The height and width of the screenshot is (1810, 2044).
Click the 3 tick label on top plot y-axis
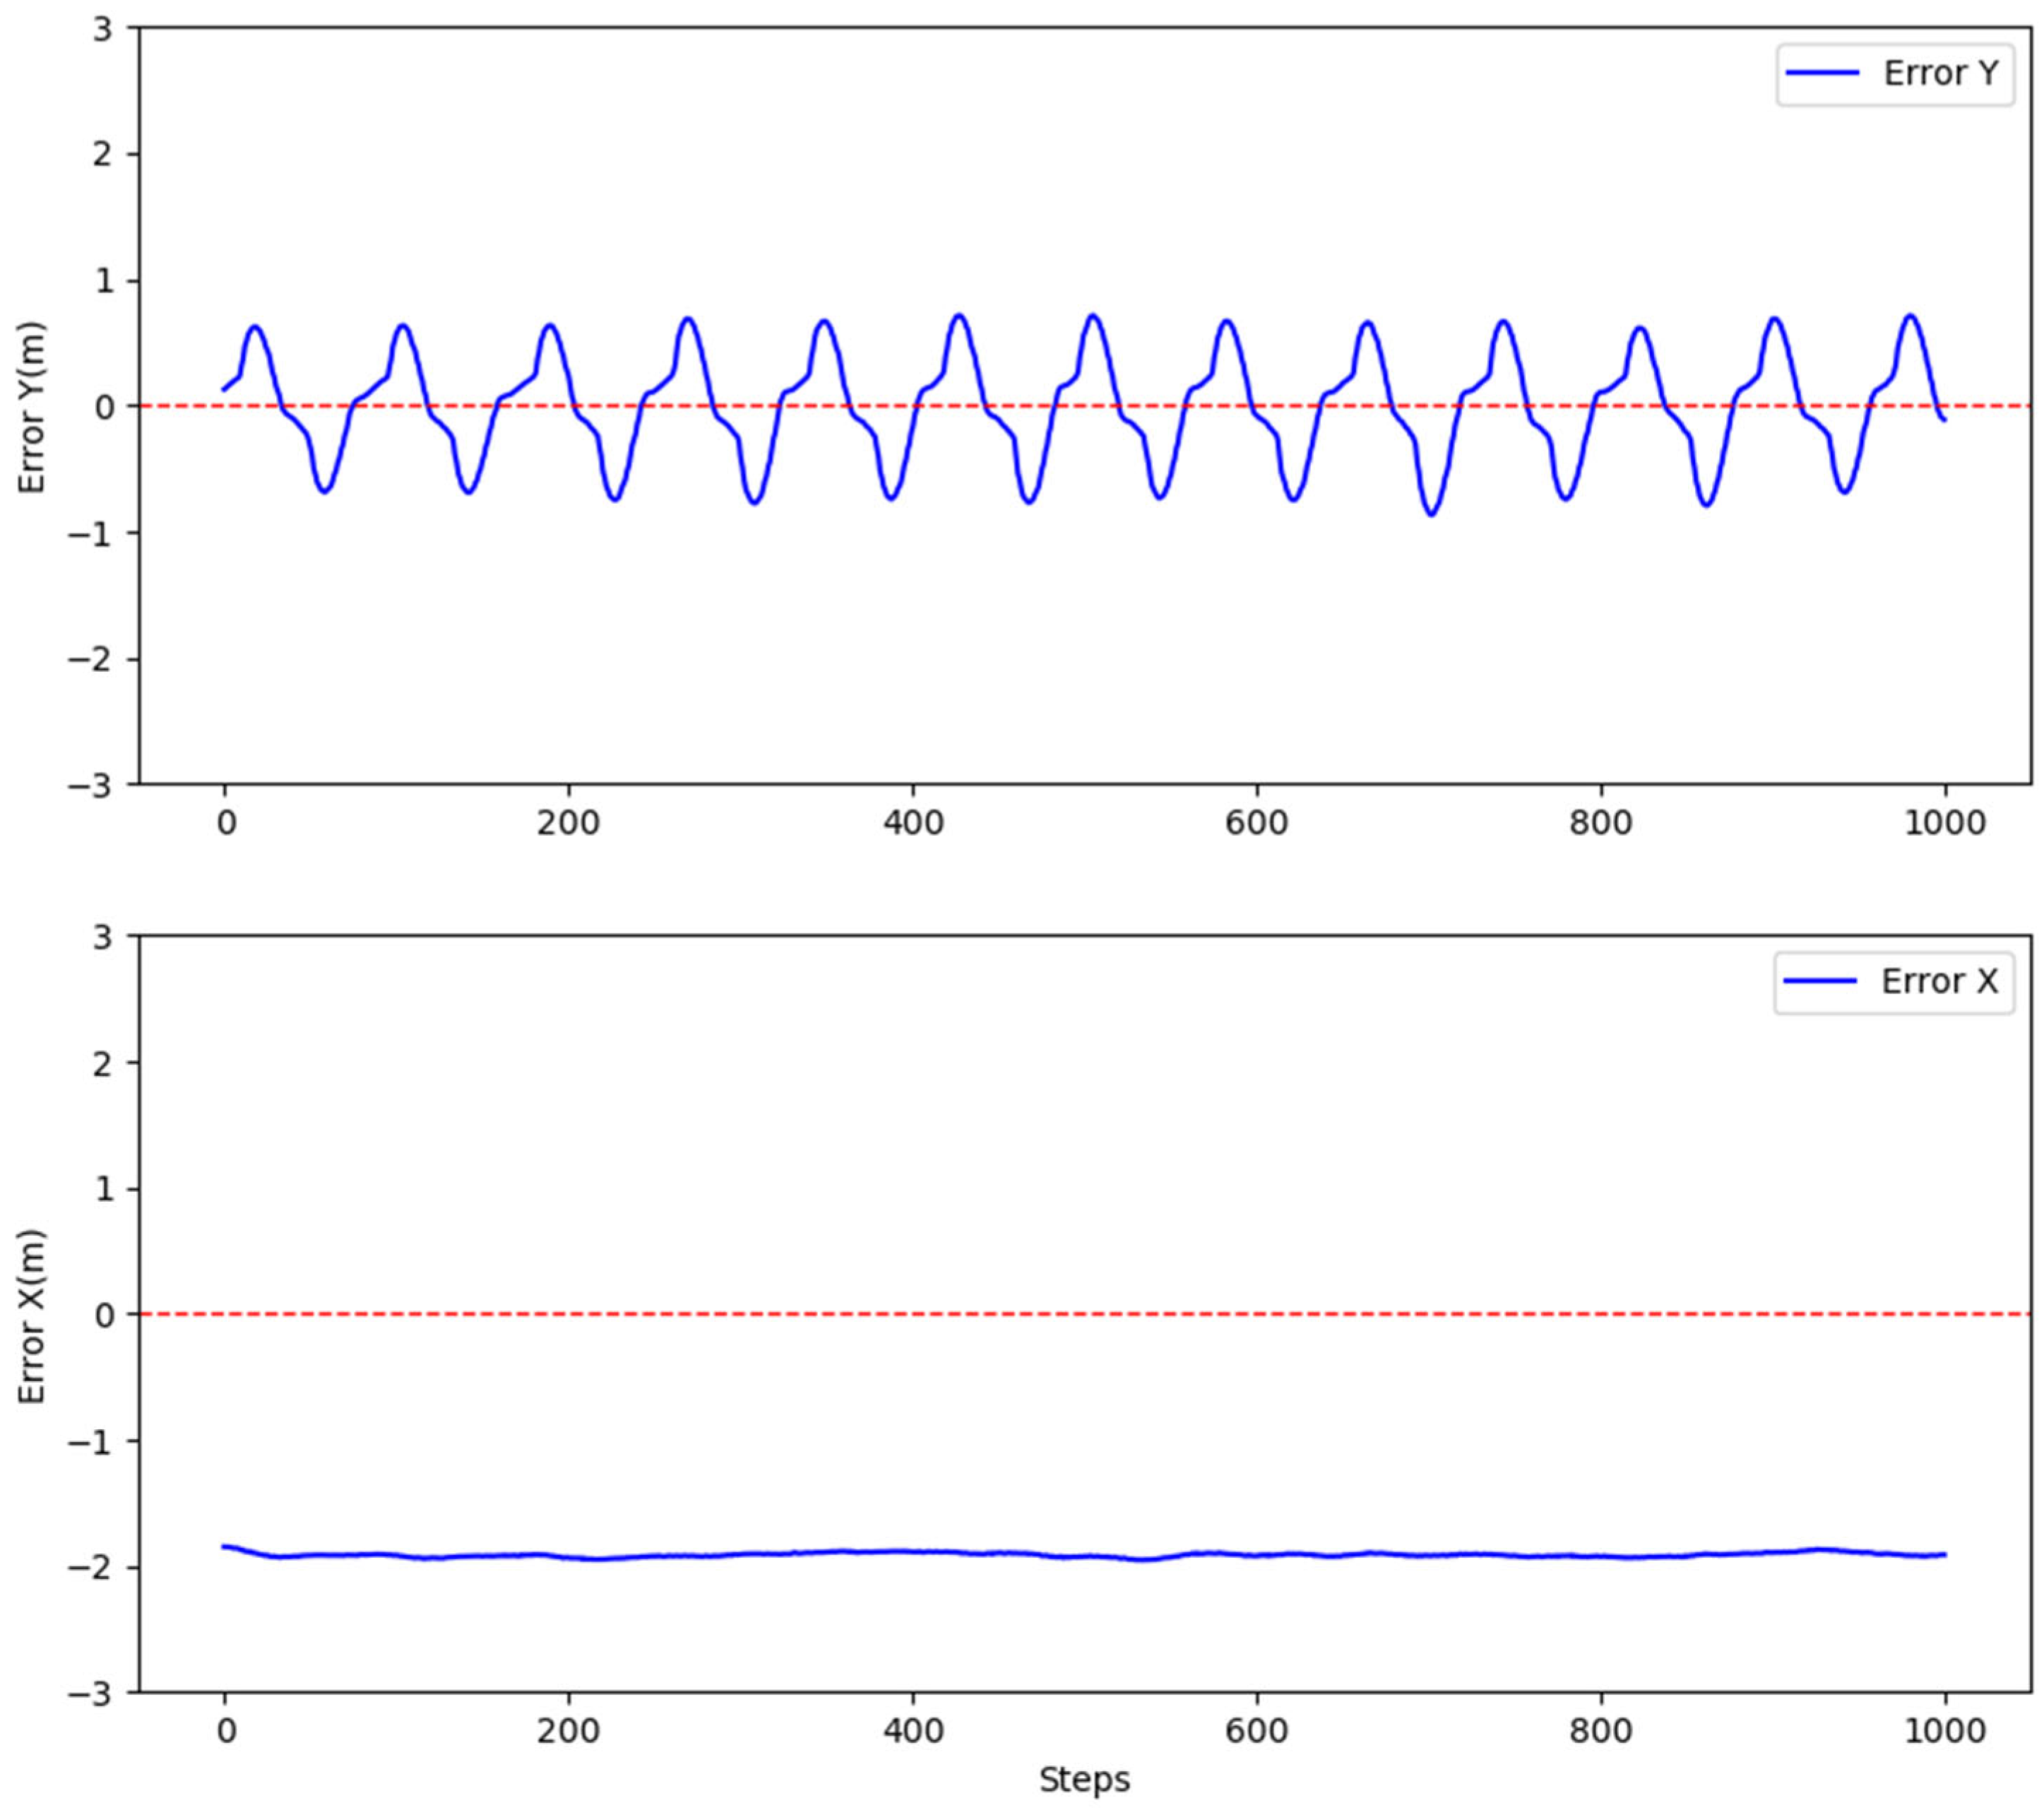pos(104,28)
